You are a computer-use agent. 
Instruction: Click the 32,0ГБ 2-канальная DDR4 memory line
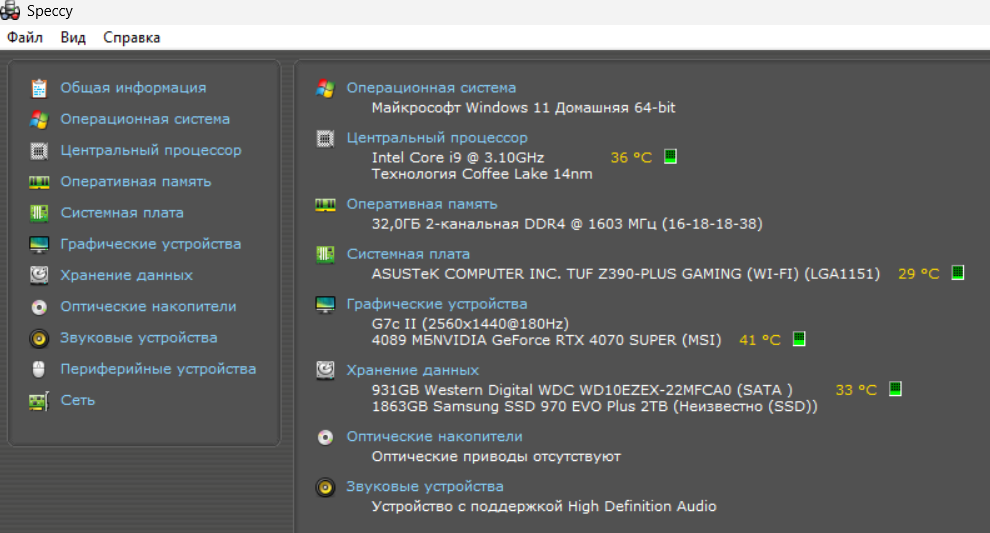pyautogui.click(x=567, y=224)
